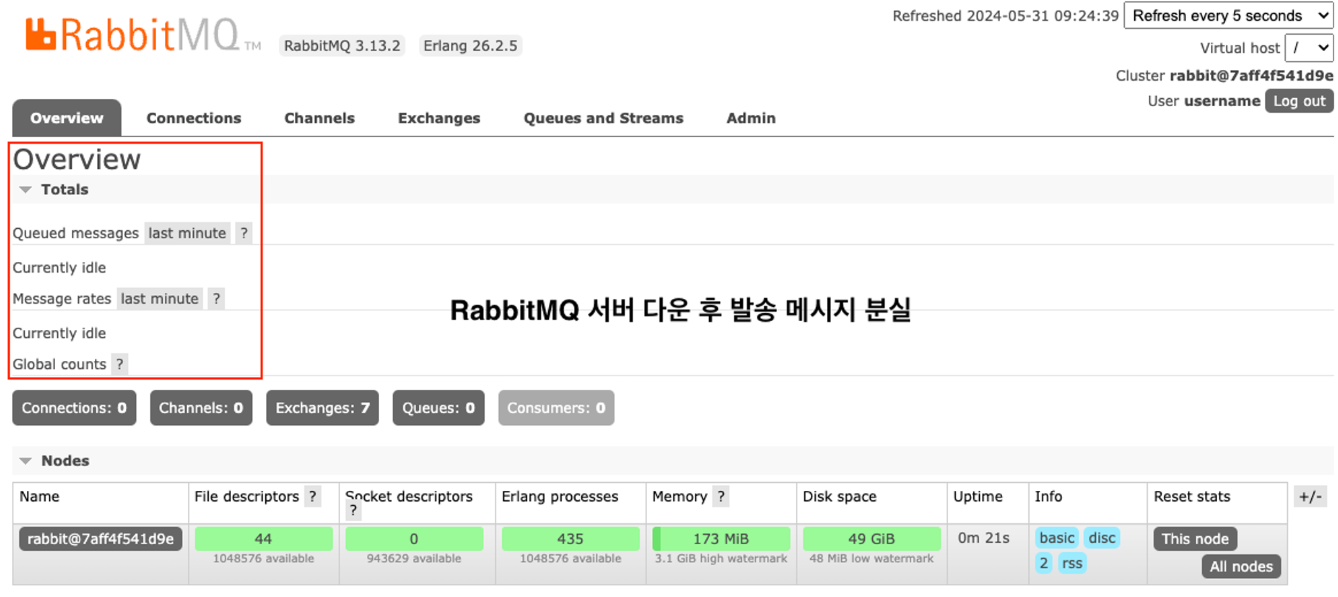
Task: Click the Exchanges: 7 count button
Action: 322,408
